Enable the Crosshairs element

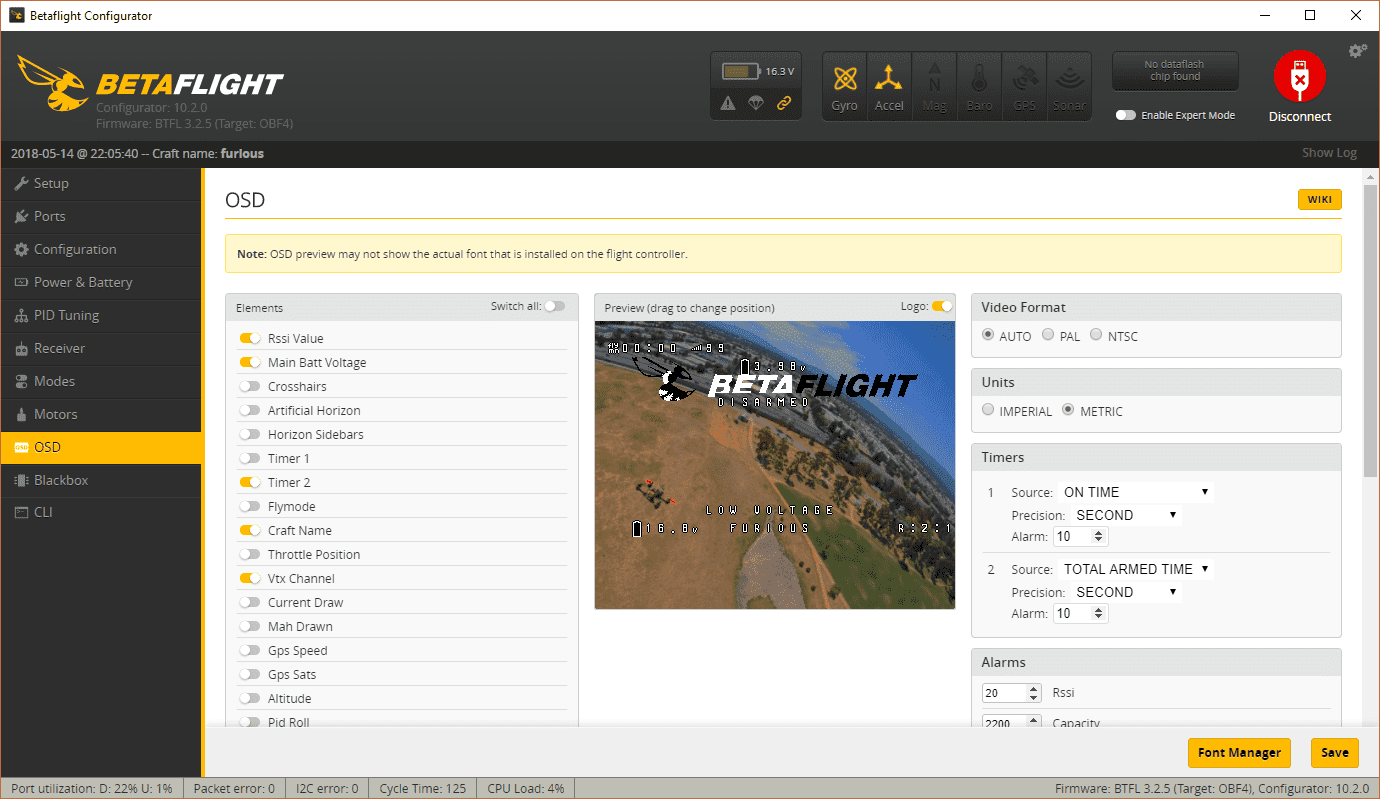[x=250, y=386]
